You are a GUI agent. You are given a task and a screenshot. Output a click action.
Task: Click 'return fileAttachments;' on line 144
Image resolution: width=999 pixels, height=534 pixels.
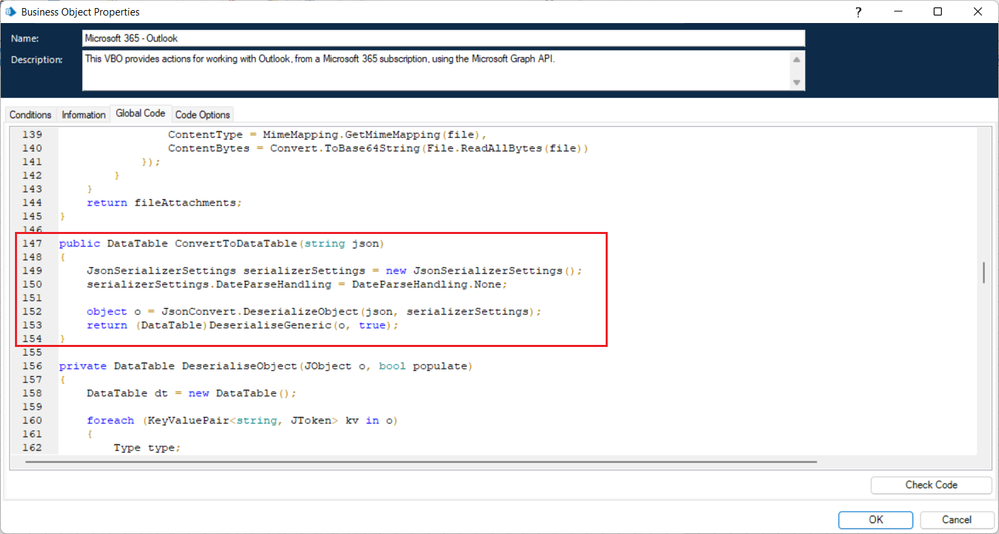click(165, 203)
